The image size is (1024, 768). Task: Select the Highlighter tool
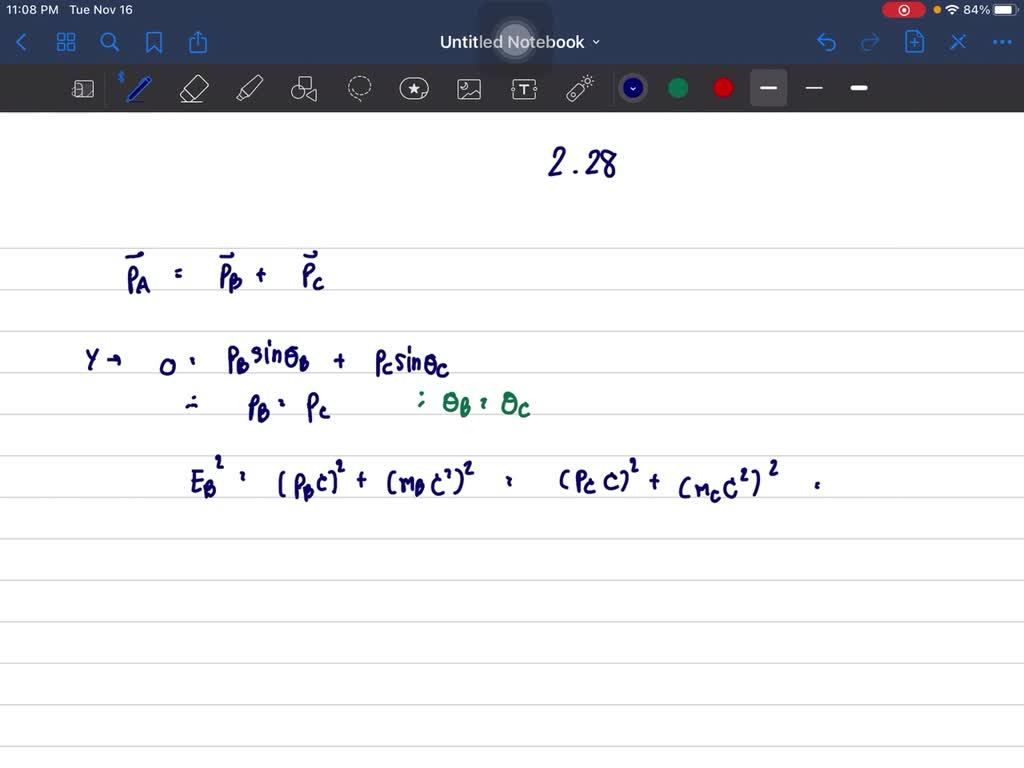(x=249, y=88)
